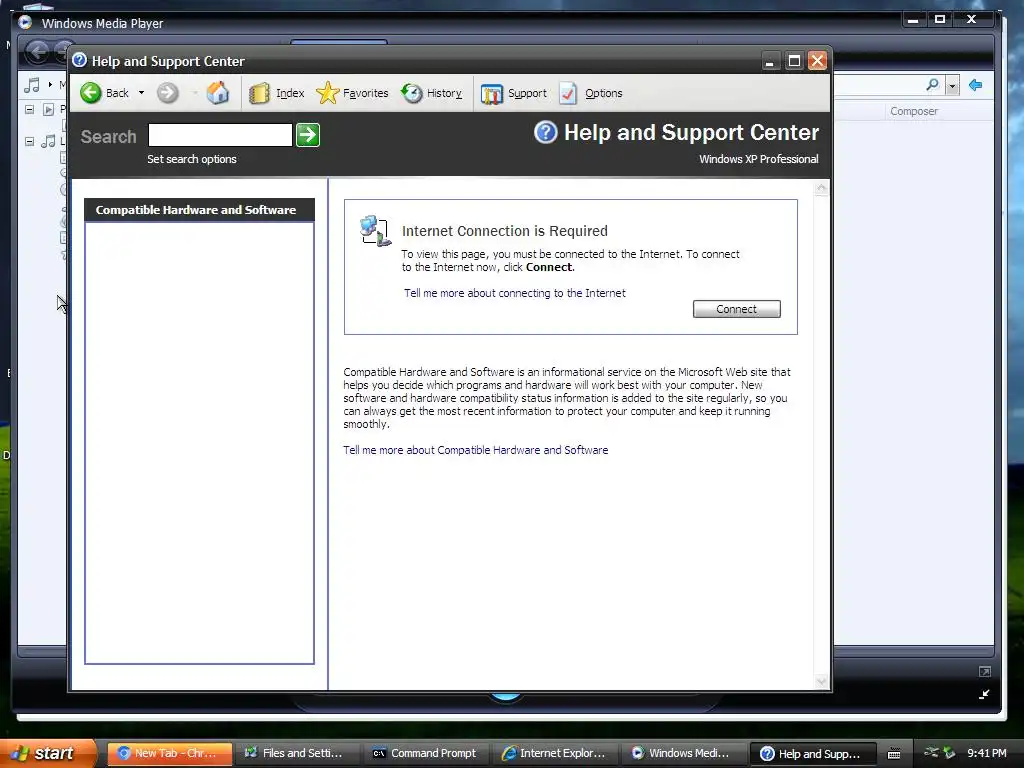Click the Connect button
The image size is (1024, 768).
(x=736, y=309)
